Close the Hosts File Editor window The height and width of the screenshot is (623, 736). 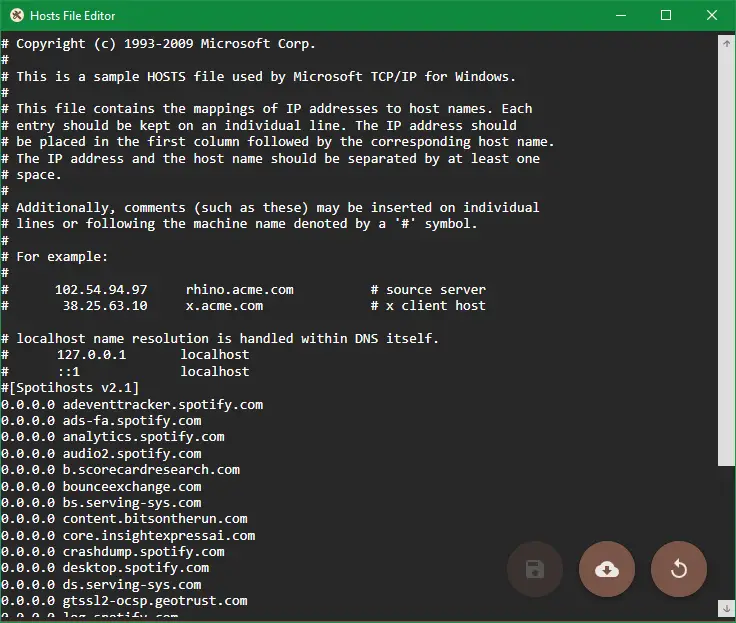tap(712, 15)
